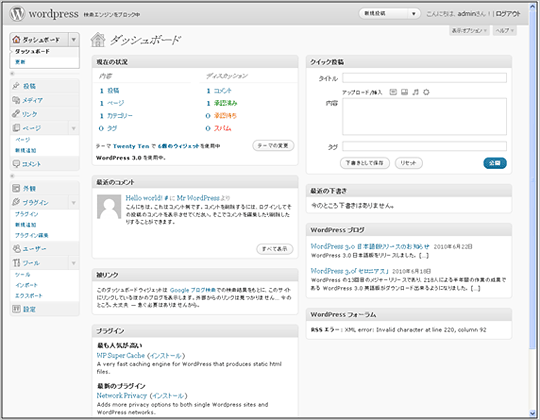Expand the Screen Options tab
Screen dimensions: 540x420
(x=469, y=31)
